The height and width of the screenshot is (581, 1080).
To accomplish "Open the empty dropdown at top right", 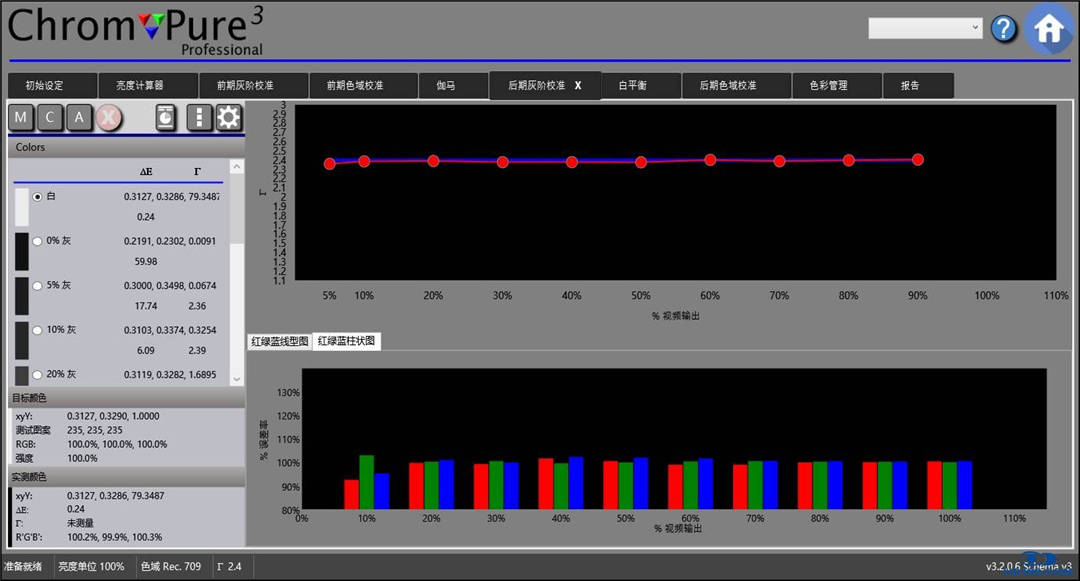I will coord(925,28).
